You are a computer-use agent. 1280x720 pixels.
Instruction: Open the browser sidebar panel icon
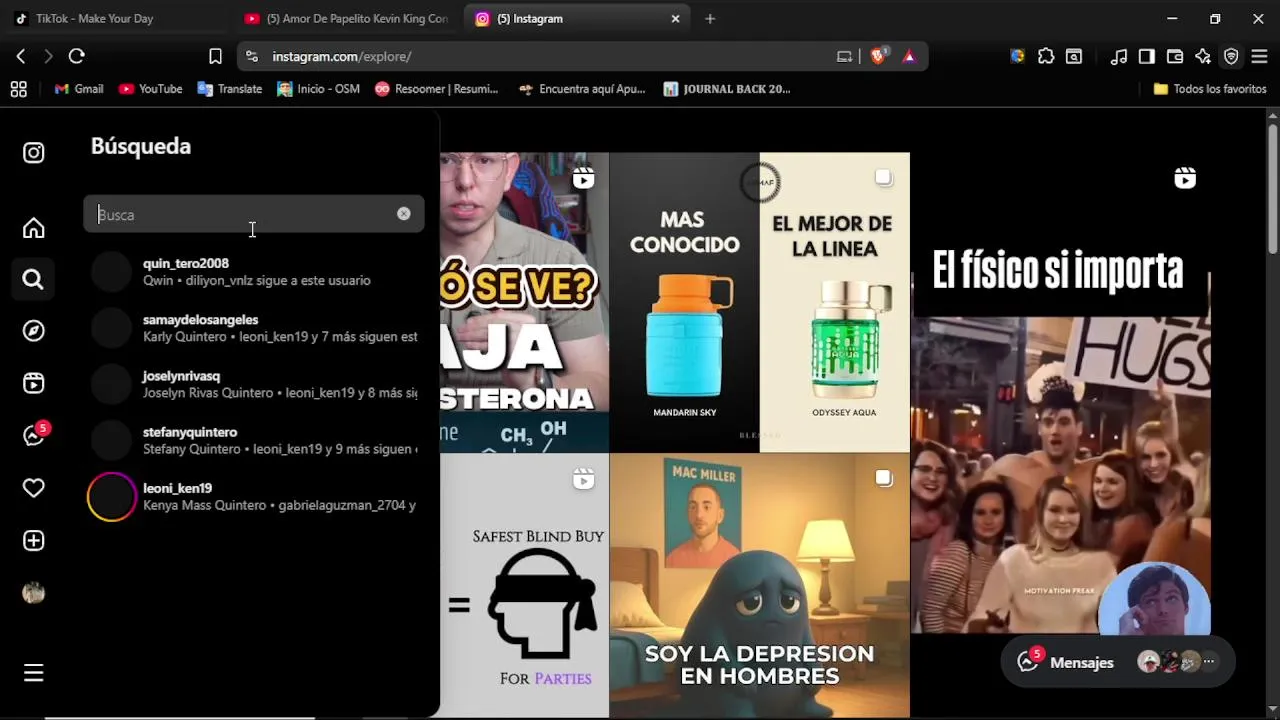pos(1147,56)
